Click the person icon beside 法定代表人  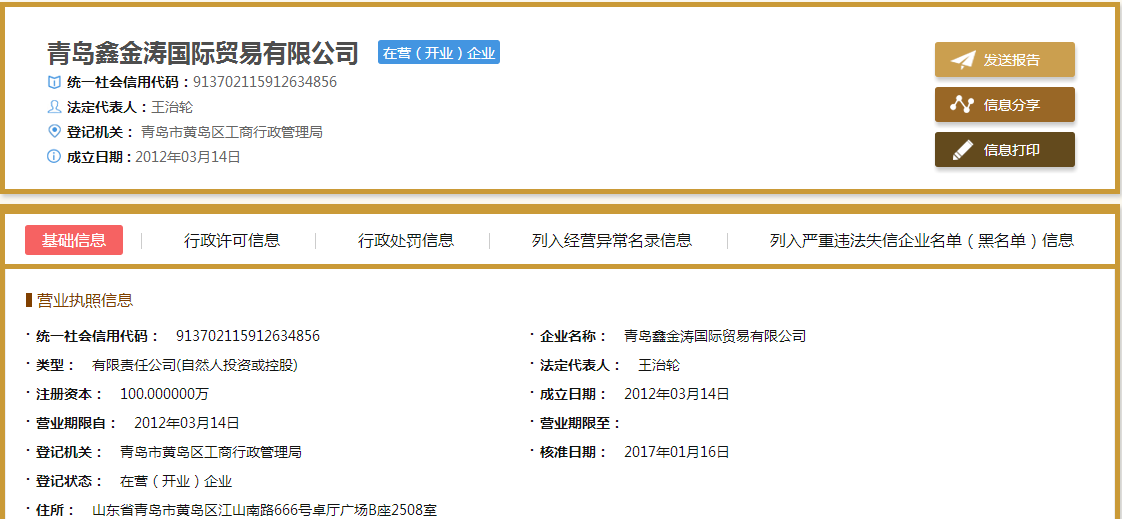pos(54,107)
